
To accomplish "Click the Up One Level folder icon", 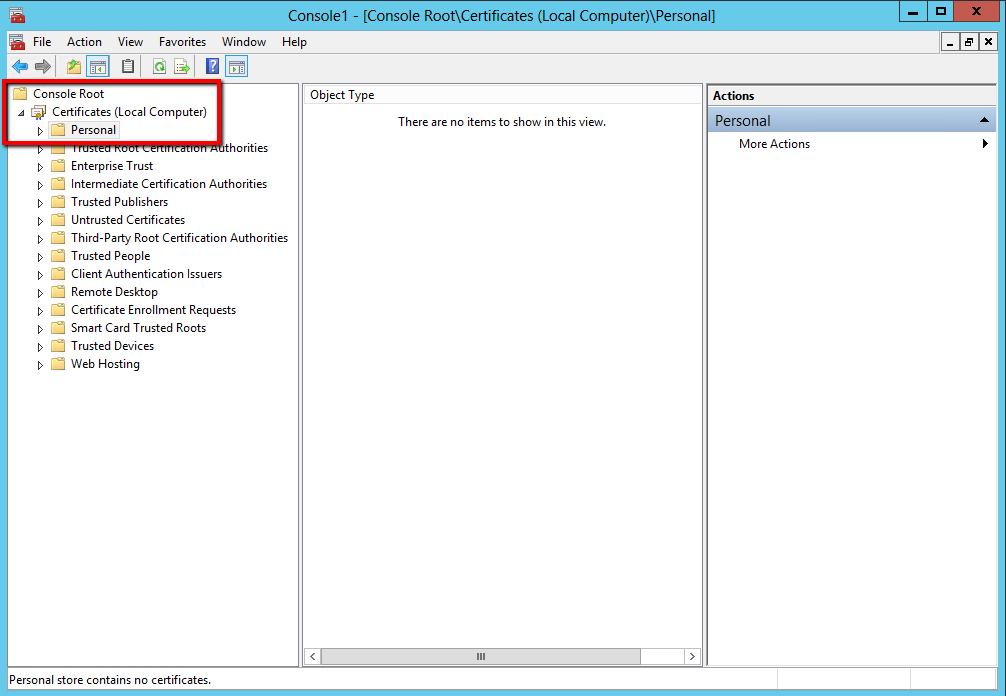I will pyautogui.click(x=74, y=67).
